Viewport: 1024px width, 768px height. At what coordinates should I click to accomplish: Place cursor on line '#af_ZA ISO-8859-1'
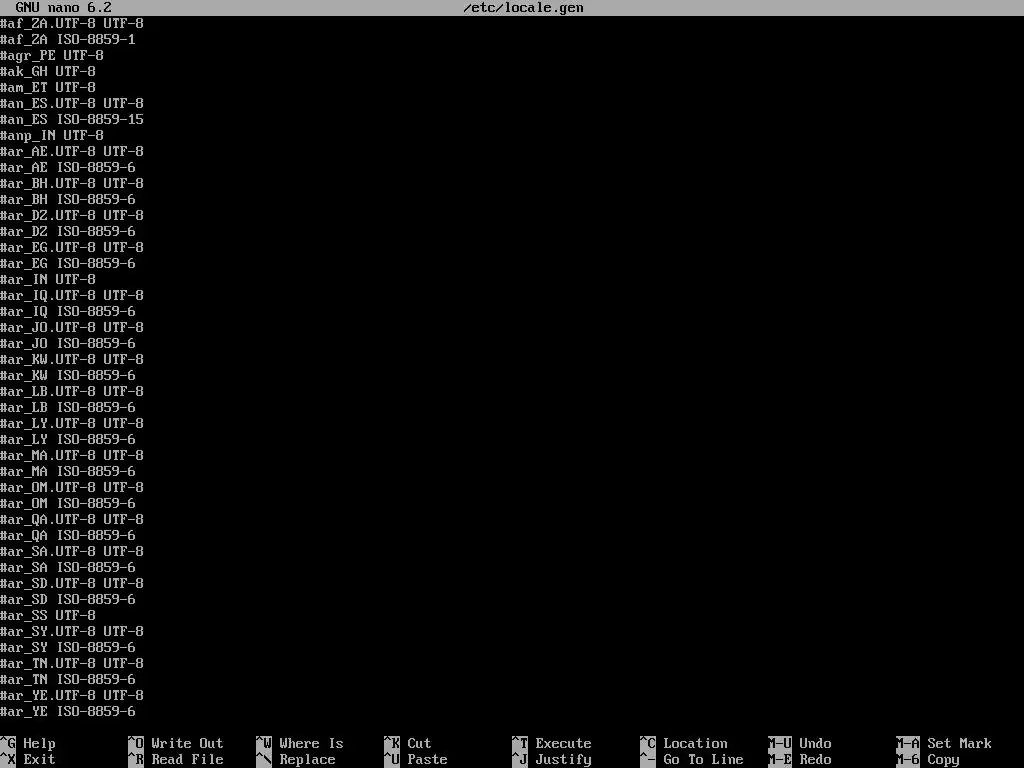pyautogui.click(x=68, y=39)
